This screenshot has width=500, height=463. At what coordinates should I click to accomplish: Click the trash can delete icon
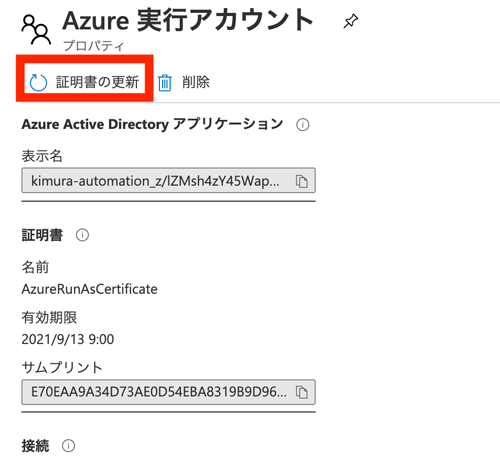(x=164, y=83)
